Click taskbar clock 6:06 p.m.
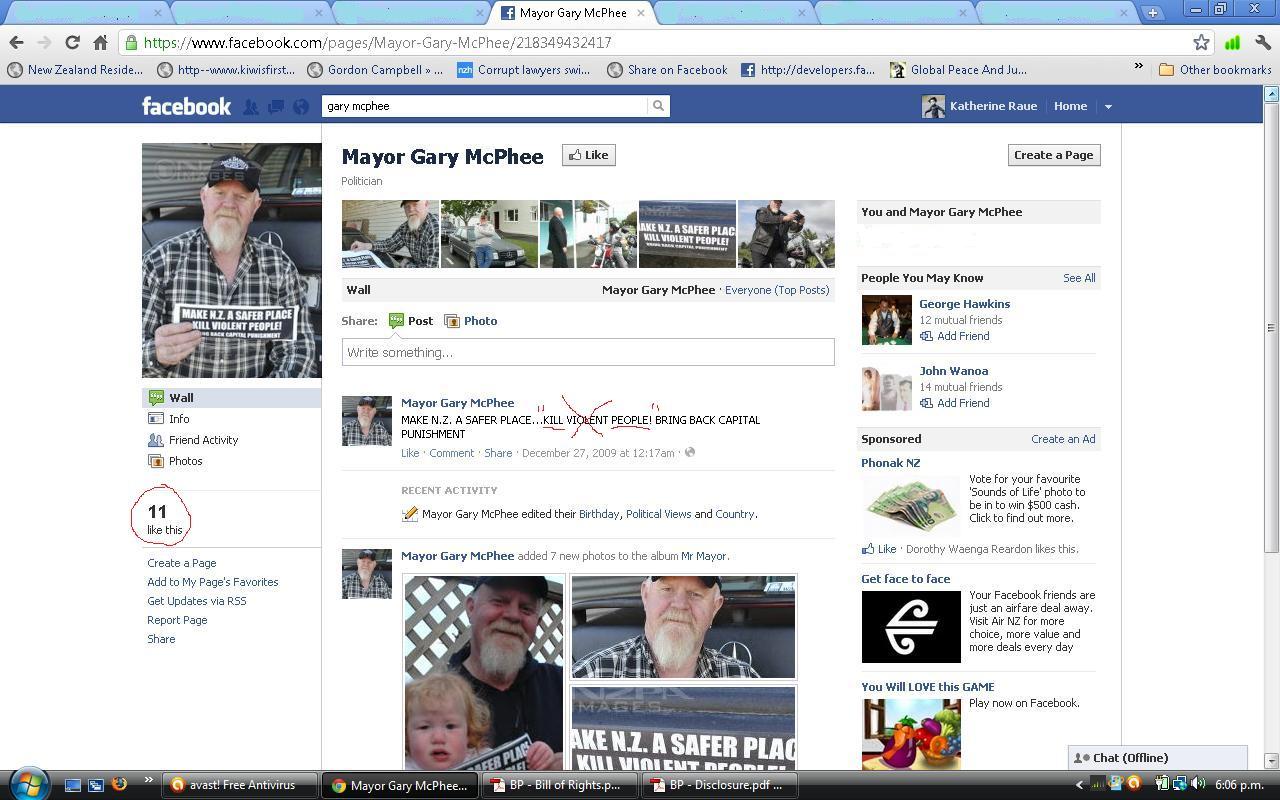 [1238, 785]
